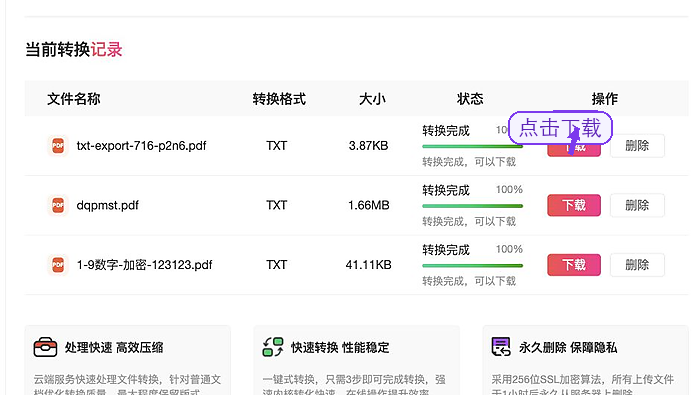Click the TXT format cell for 1-9数字-加密-123123.pdf
Viewport: 700px width, 395px height.
[276, 265]
